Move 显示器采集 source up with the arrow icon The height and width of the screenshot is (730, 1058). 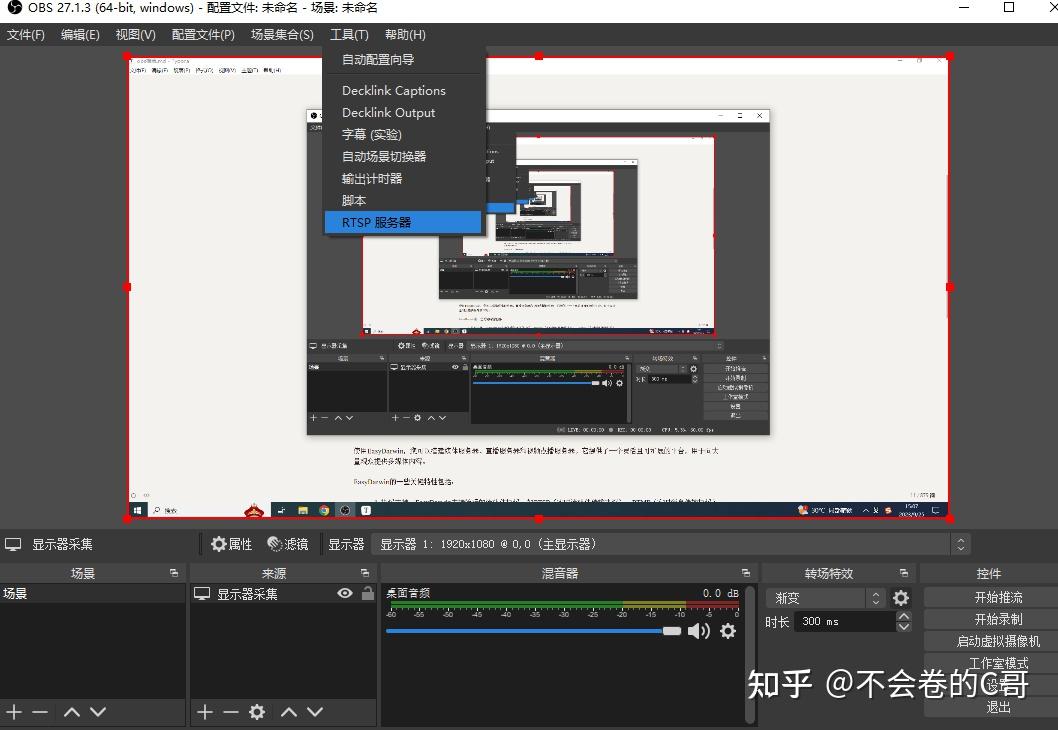(289, 712)
